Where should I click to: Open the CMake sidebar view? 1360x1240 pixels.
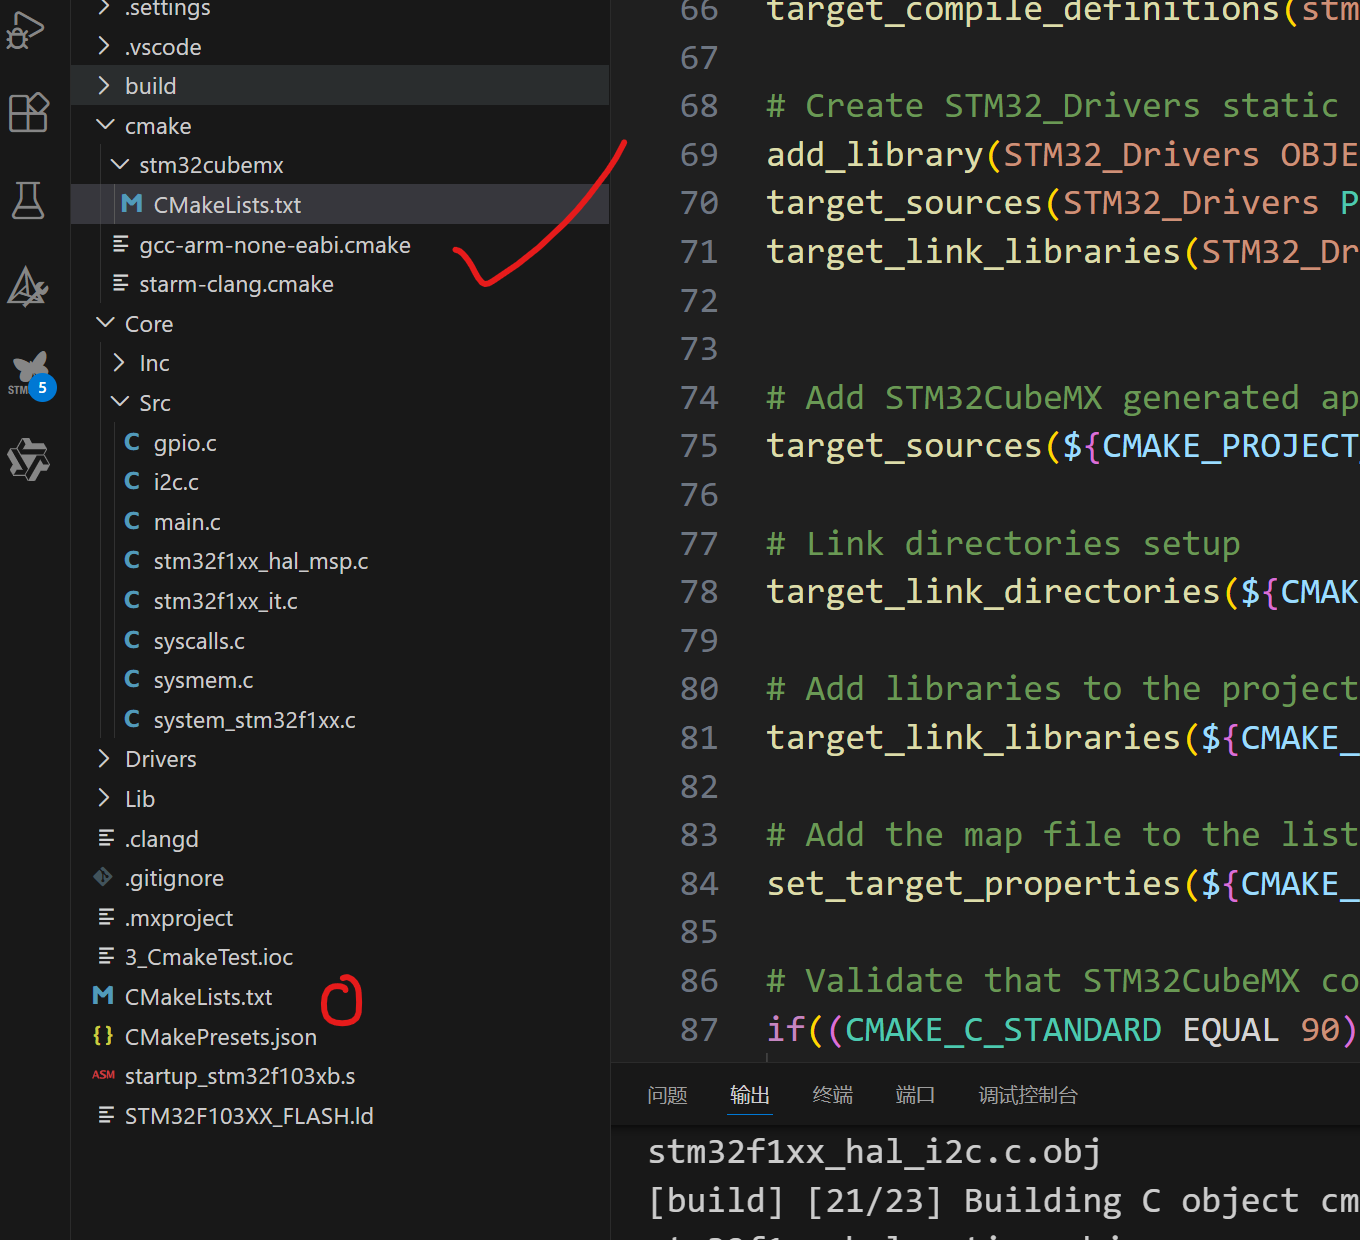(28, 287)
